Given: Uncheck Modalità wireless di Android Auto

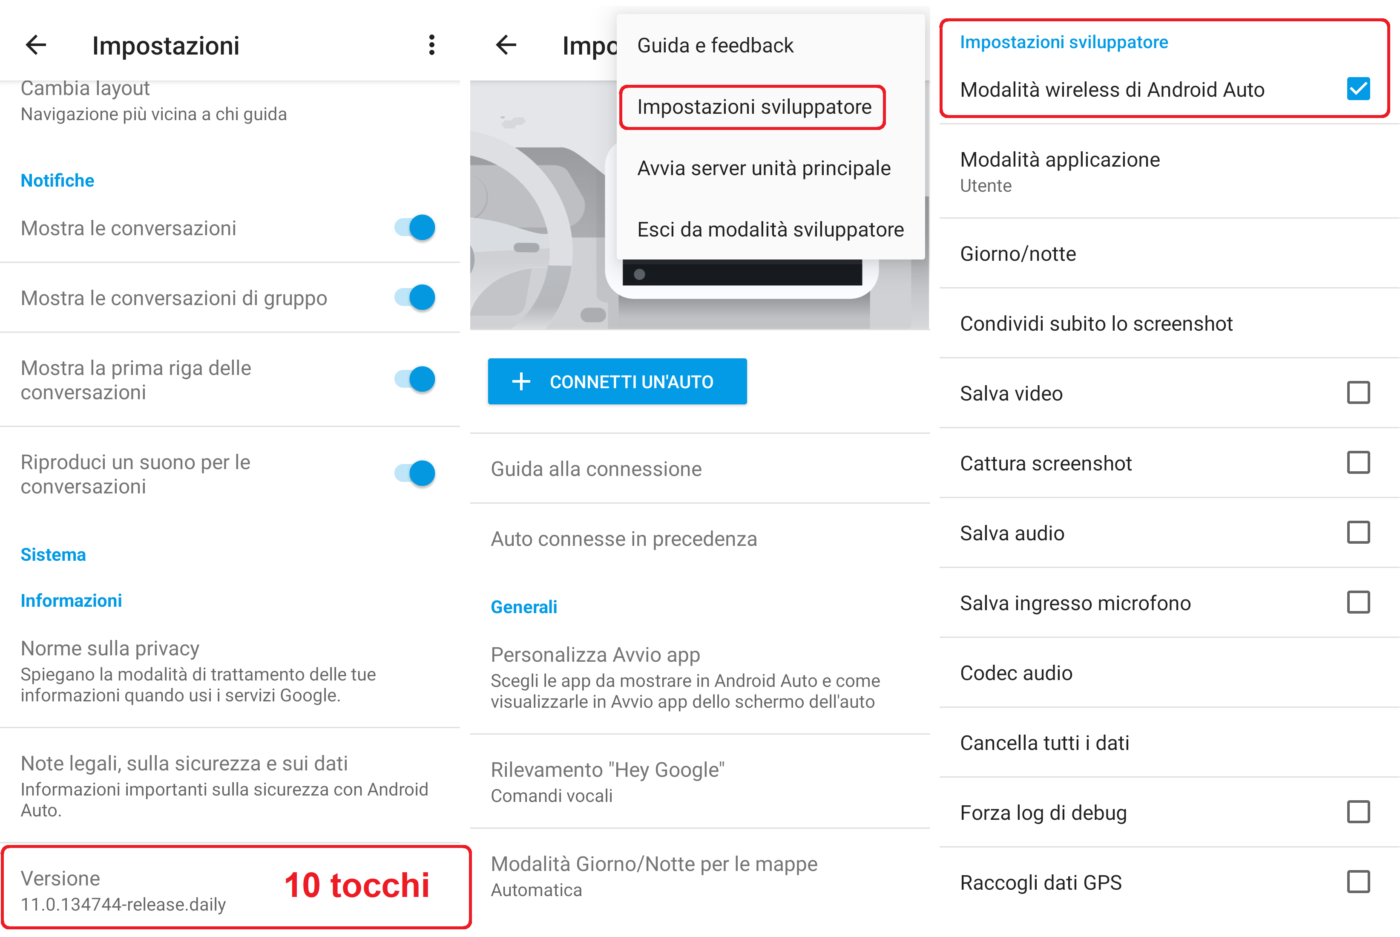Looking at the screenshot, I should pos(1358,89).
